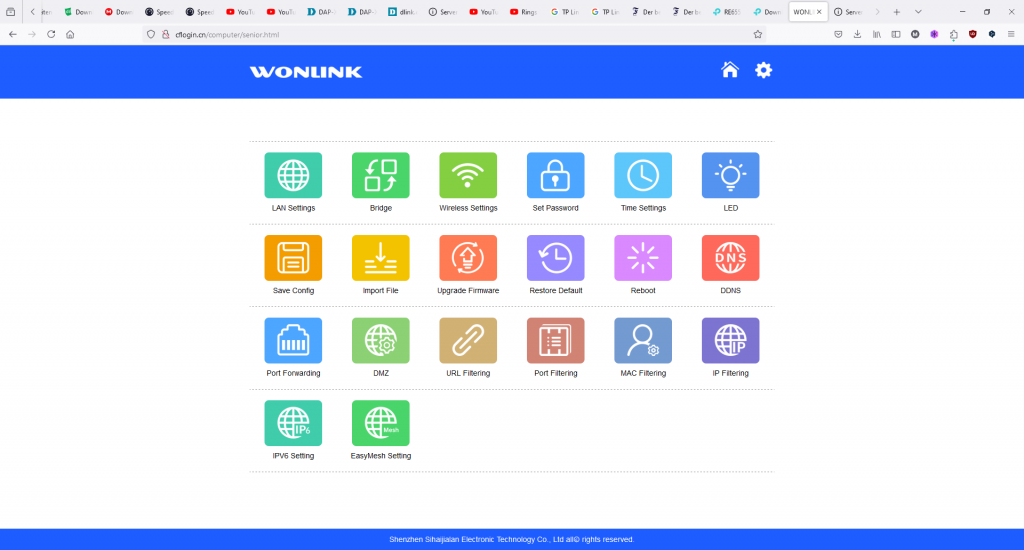The image size is (1024, 550).
Task: Open the Time Settings clock tile
Action: pos(643,175)
